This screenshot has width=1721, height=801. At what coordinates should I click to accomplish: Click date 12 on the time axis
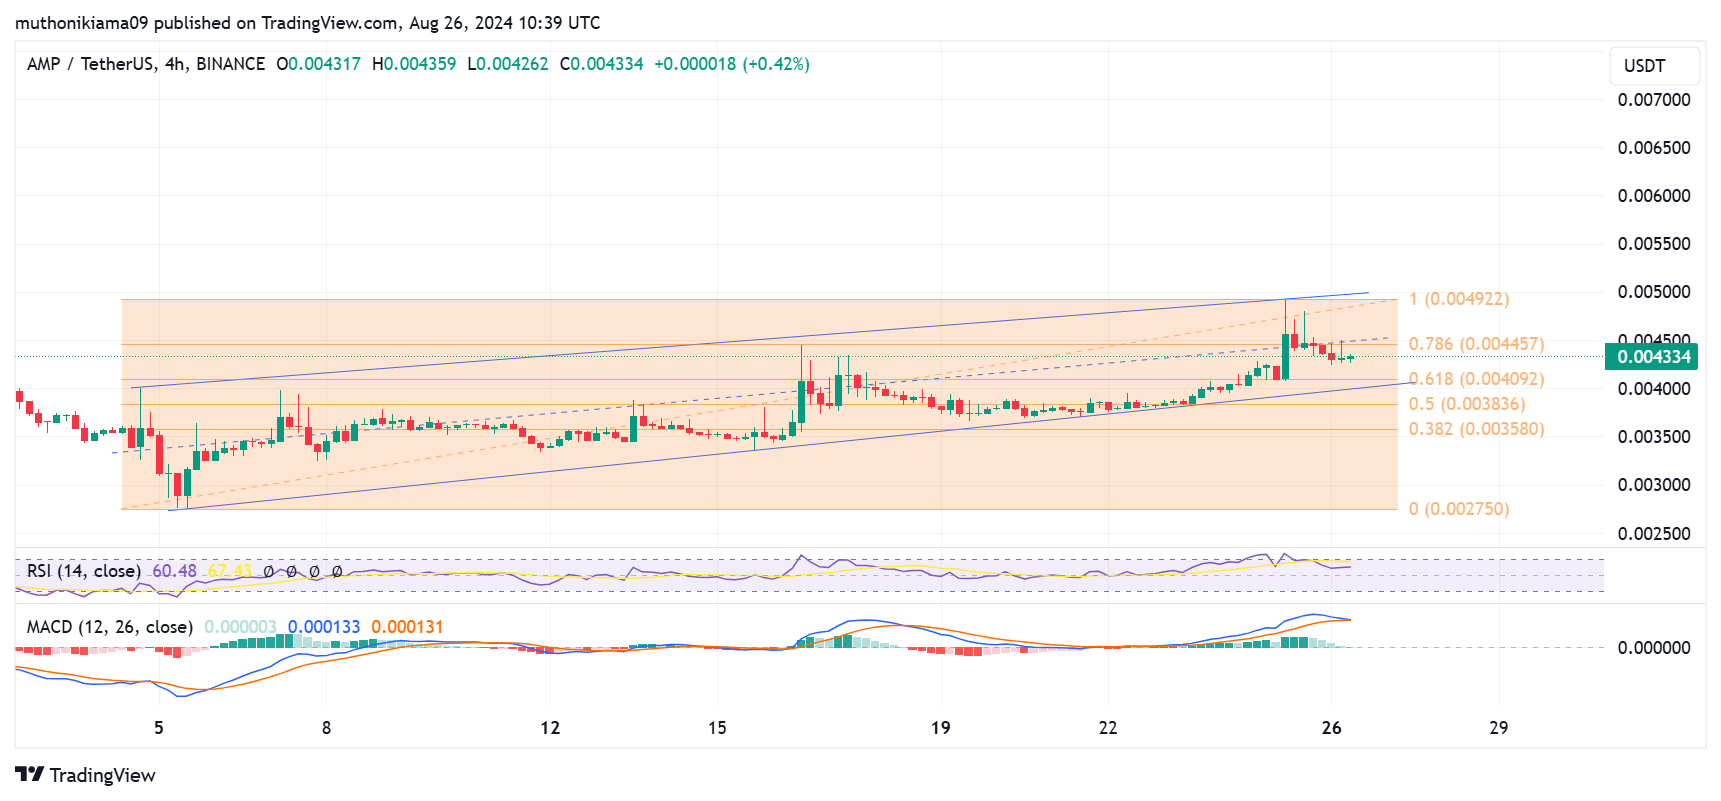pyautogui.click(x=550, y=728)
